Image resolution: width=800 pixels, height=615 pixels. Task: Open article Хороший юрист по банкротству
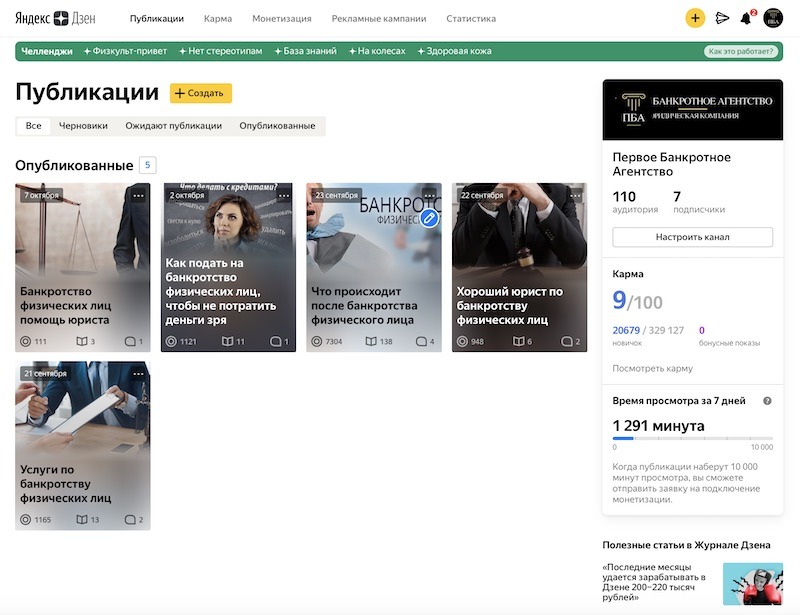tap(519, 267)
